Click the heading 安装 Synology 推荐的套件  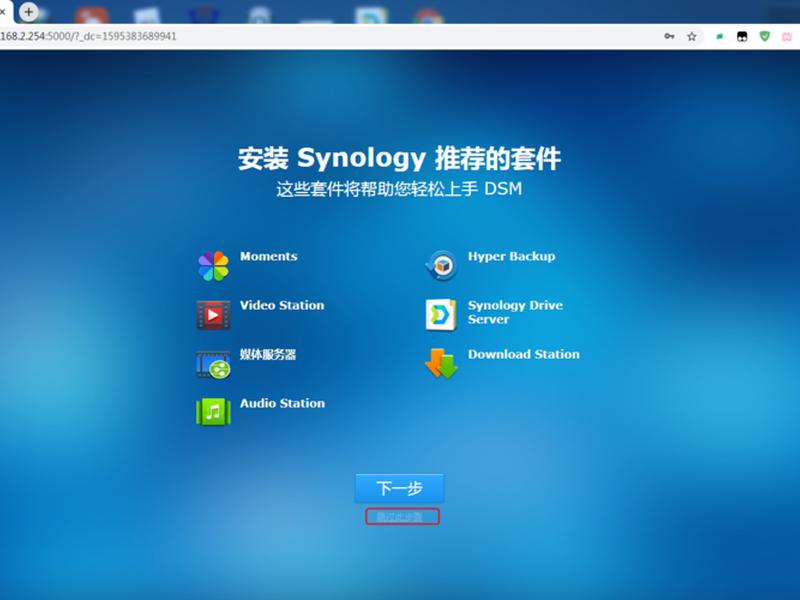(399, 158)
